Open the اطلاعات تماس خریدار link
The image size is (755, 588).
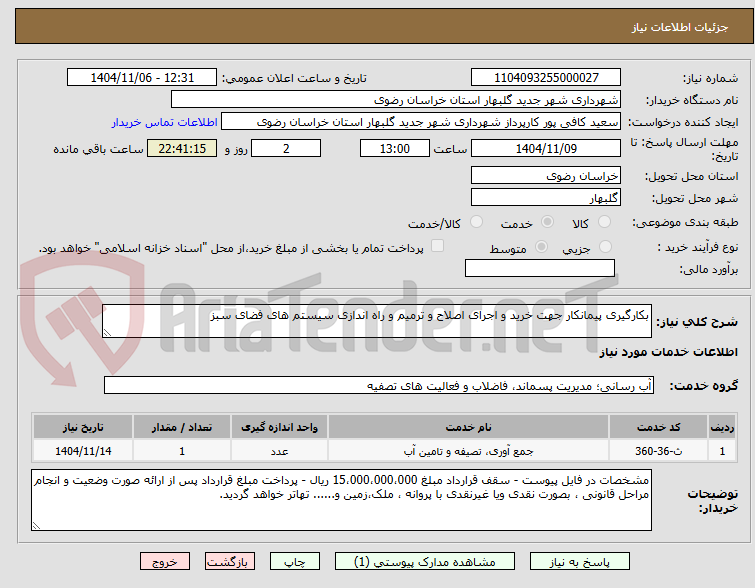coord(165,122)
